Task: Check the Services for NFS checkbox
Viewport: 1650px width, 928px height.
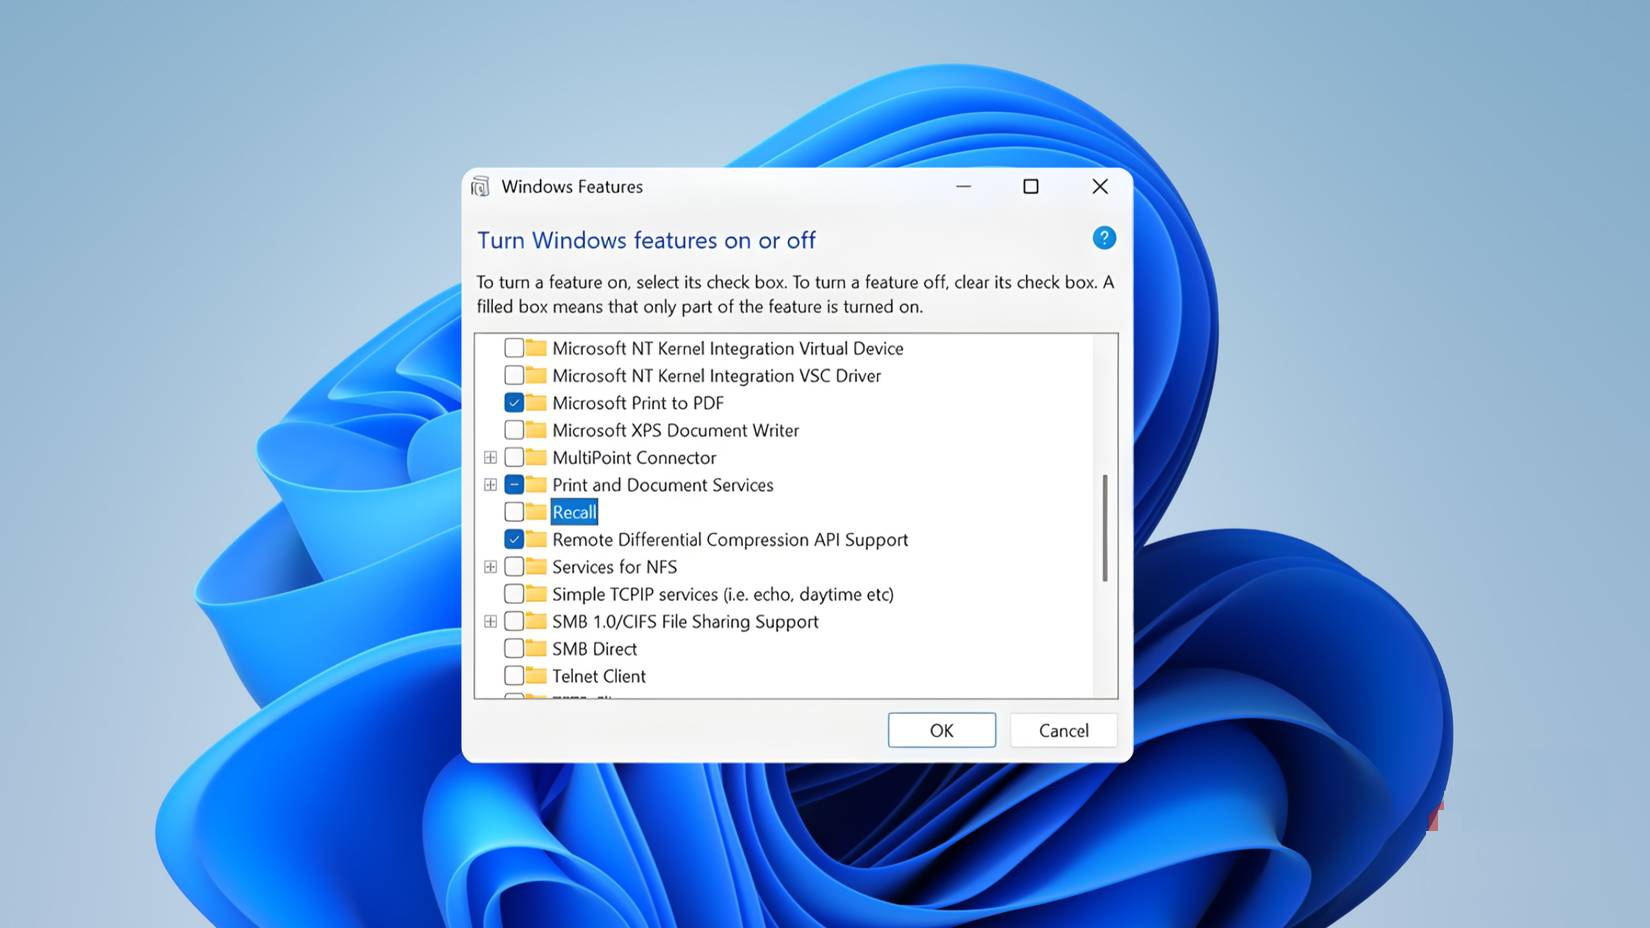Action: [x=514, y=567]
